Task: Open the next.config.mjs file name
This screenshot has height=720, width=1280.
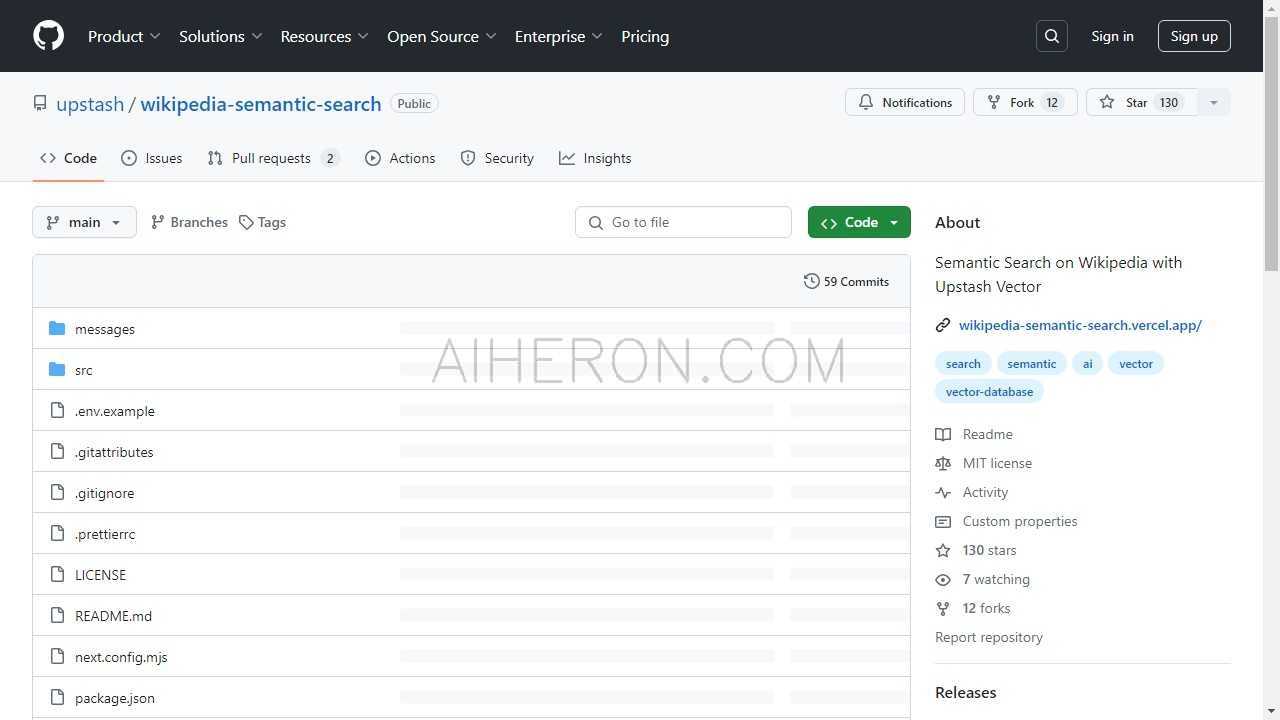Action: tap(121, 657)
